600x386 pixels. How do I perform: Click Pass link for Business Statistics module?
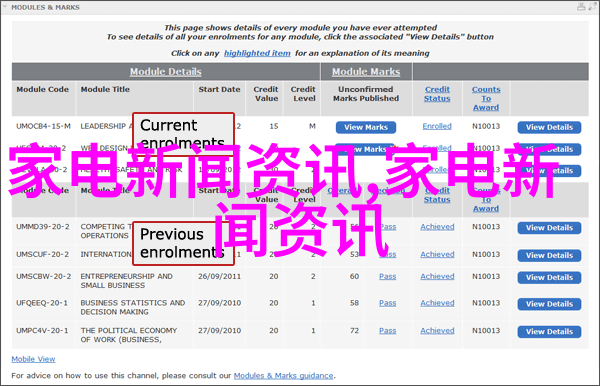tap(388, 303)
